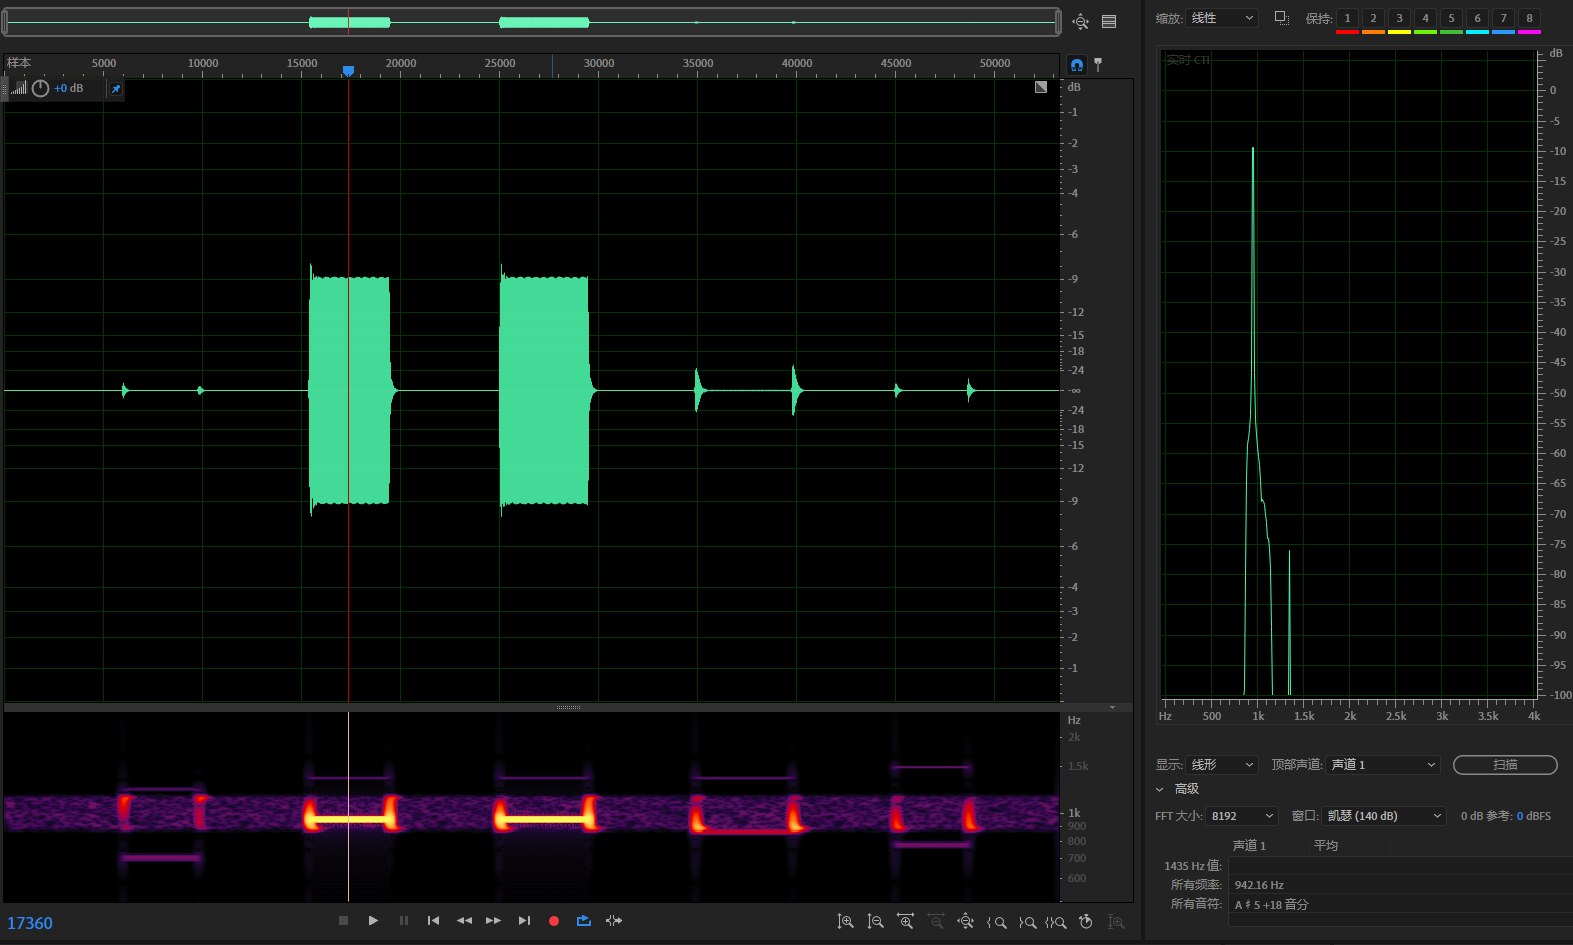Zoom in time icon

905,922
